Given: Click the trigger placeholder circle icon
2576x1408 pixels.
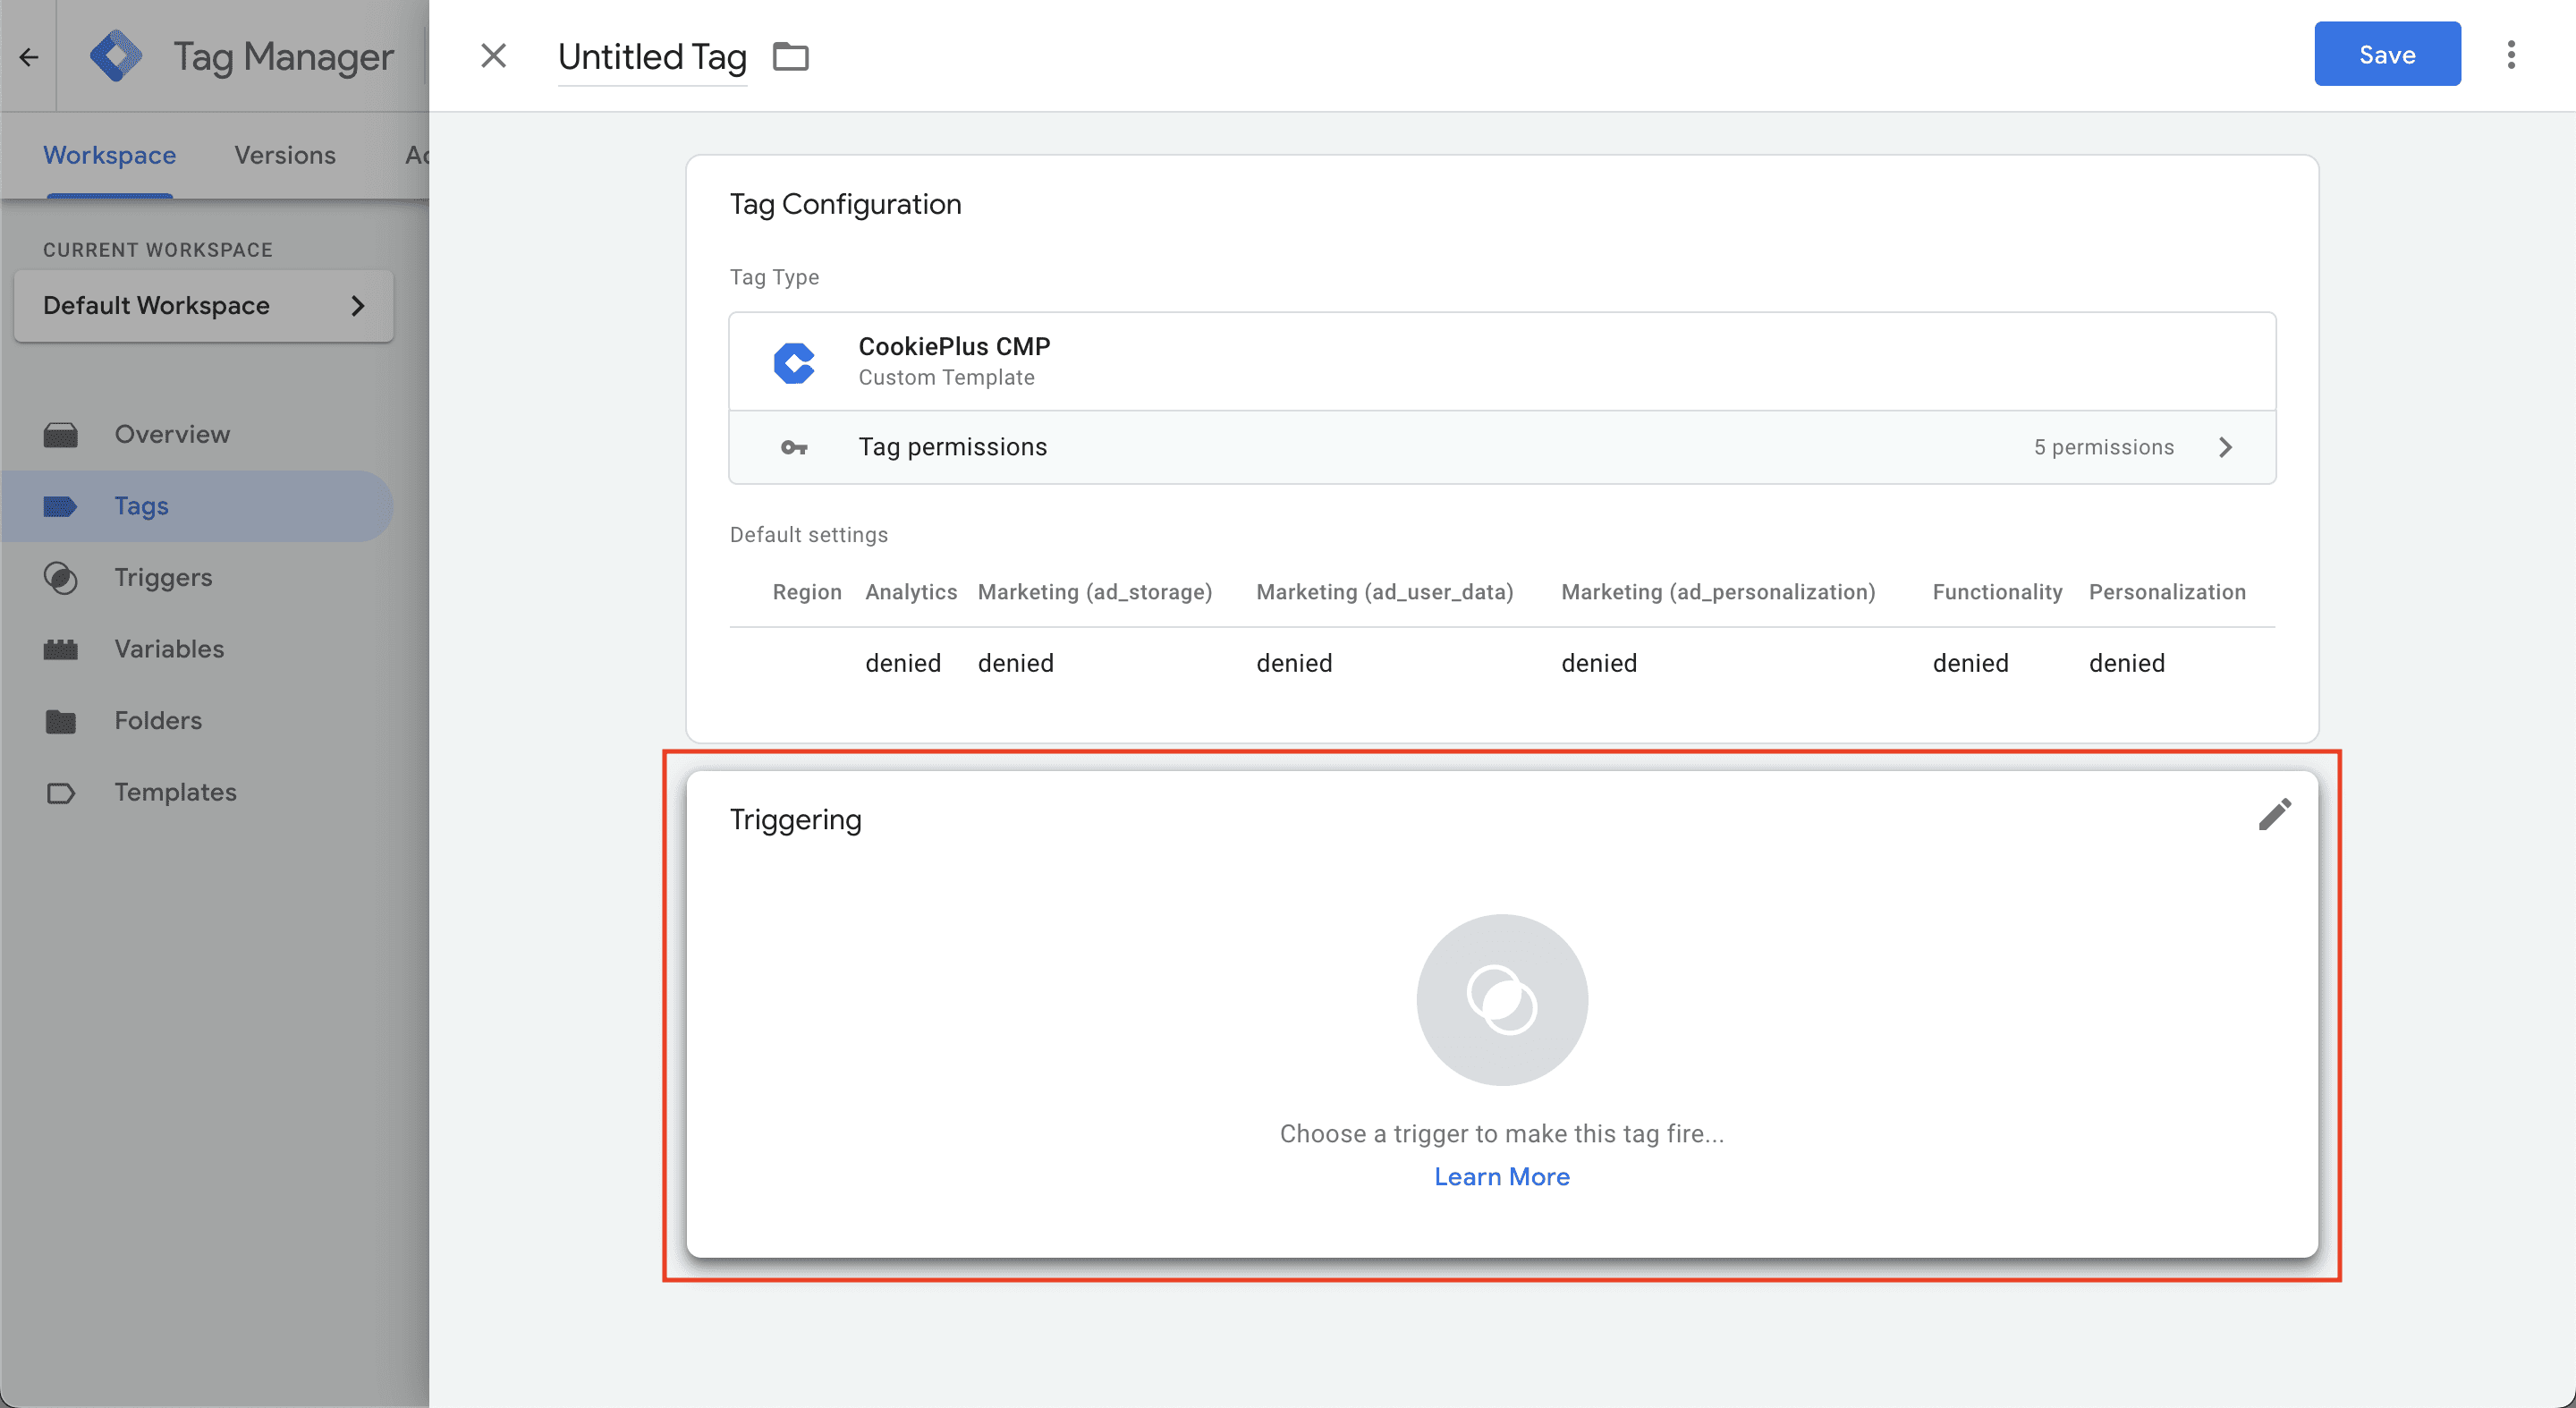Looking at the screenshot, I should tap(1502, 999).
